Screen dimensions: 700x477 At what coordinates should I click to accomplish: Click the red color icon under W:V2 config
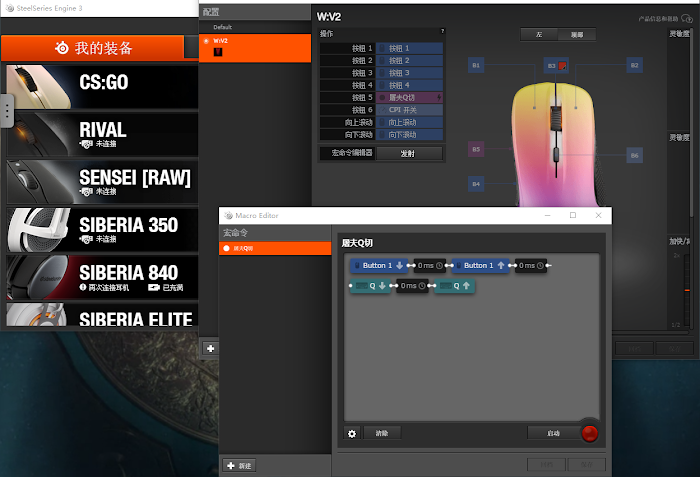tap(218, 52)
